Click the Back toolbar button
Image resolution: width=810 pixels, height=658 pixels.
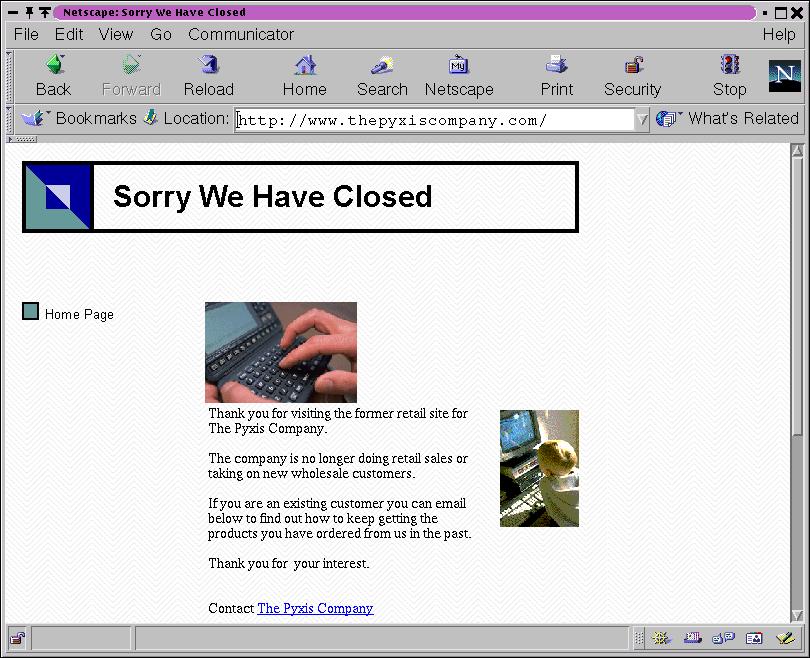54,76
